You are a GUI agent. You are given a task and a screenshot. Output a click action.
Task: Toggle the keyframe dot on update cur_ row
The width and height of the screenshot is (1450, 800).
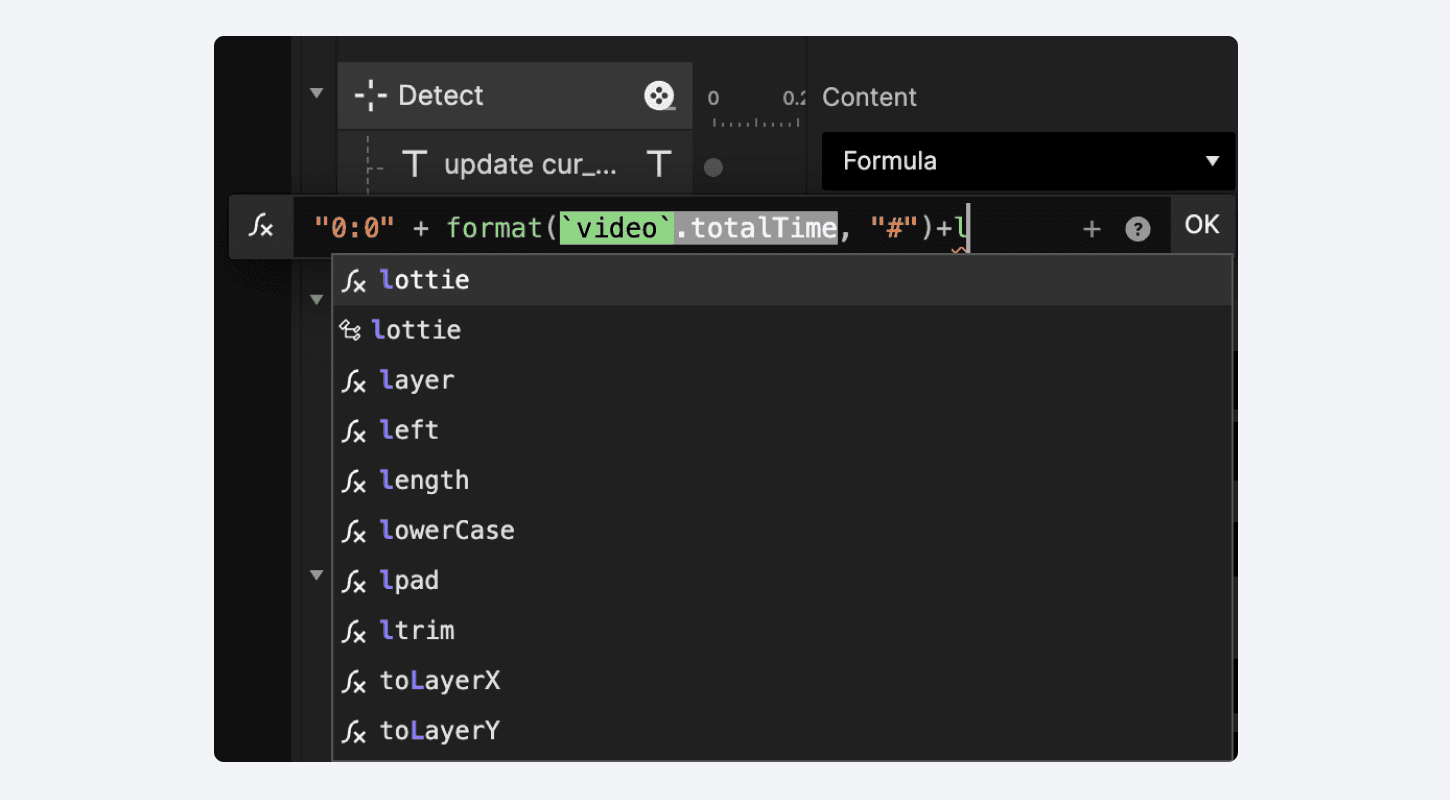[x=714, y=167]
